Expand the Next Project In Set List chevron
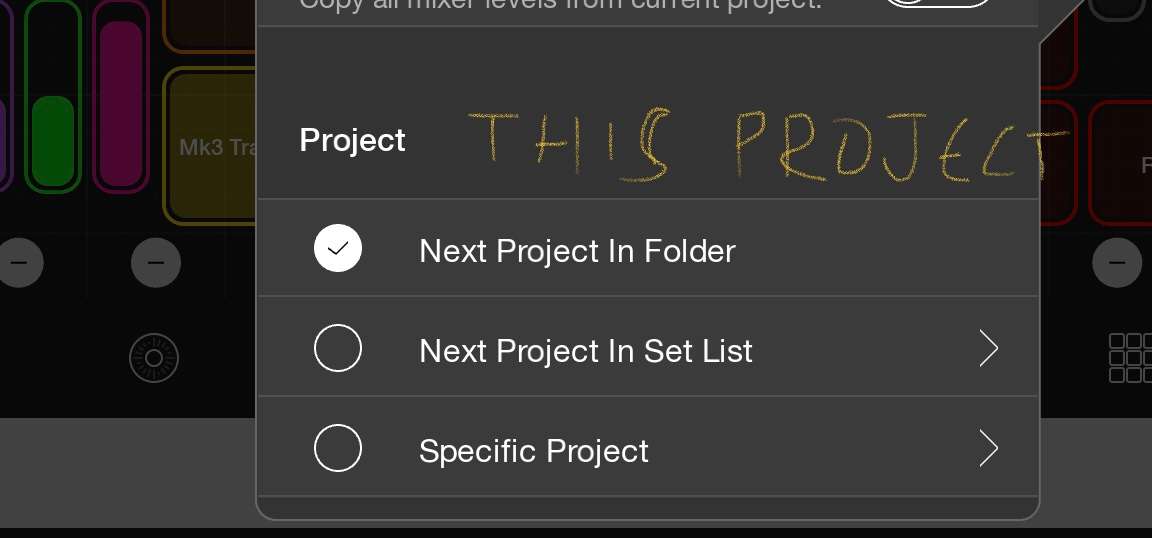 click(988, 348)
